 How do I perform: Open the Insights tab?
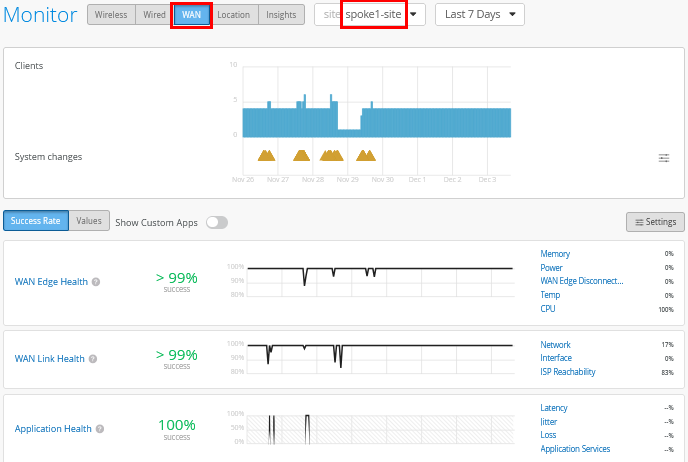(281, 14)
